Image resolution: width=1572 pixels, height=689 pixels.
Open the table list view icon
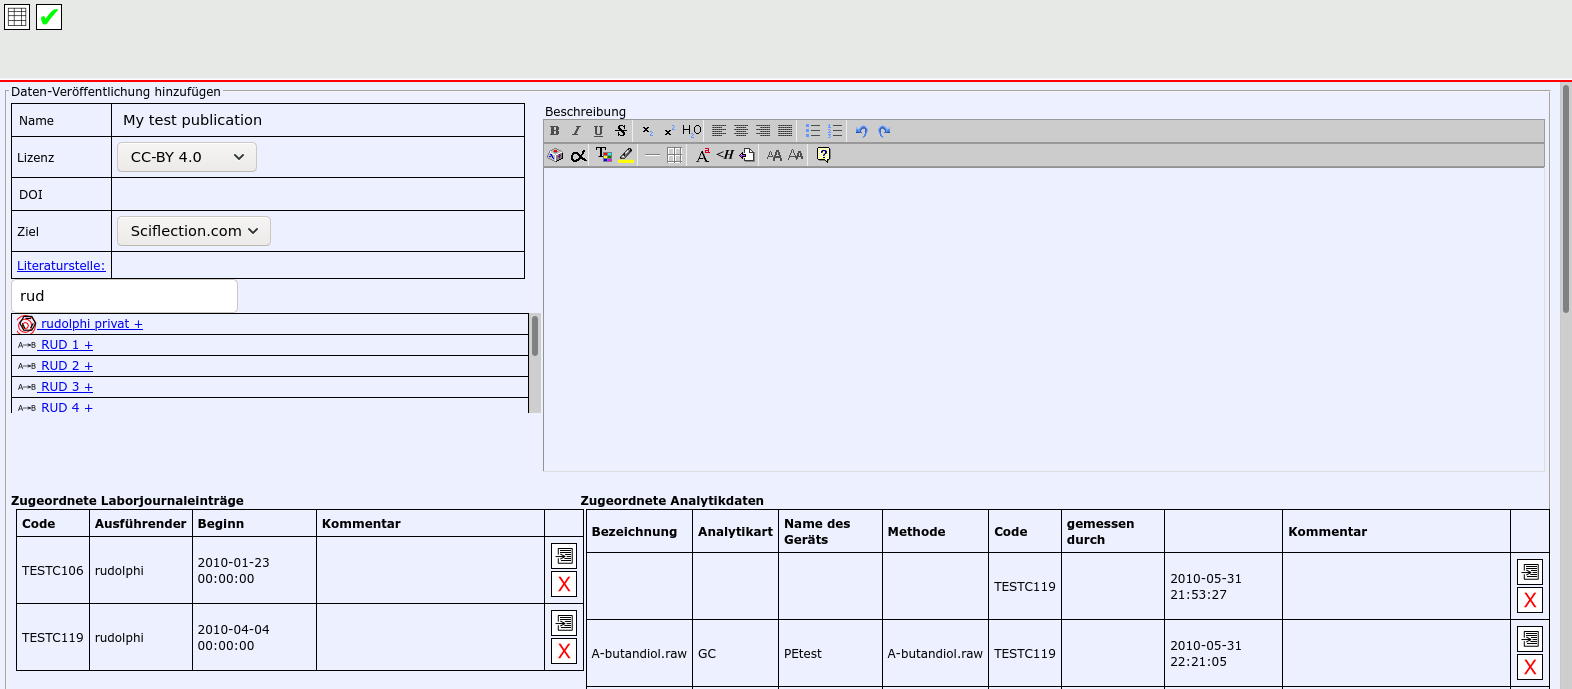pyautogui.click(x=17, y=17)
